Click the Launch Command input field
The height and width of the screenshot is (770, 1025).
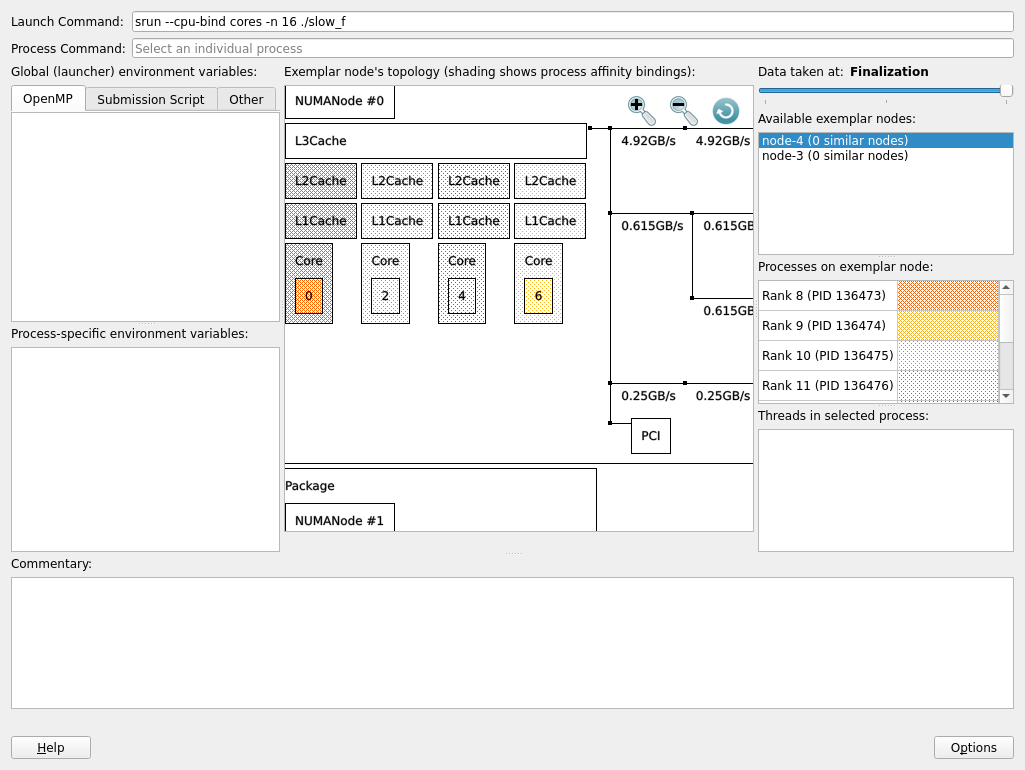(x=573, y=22)
